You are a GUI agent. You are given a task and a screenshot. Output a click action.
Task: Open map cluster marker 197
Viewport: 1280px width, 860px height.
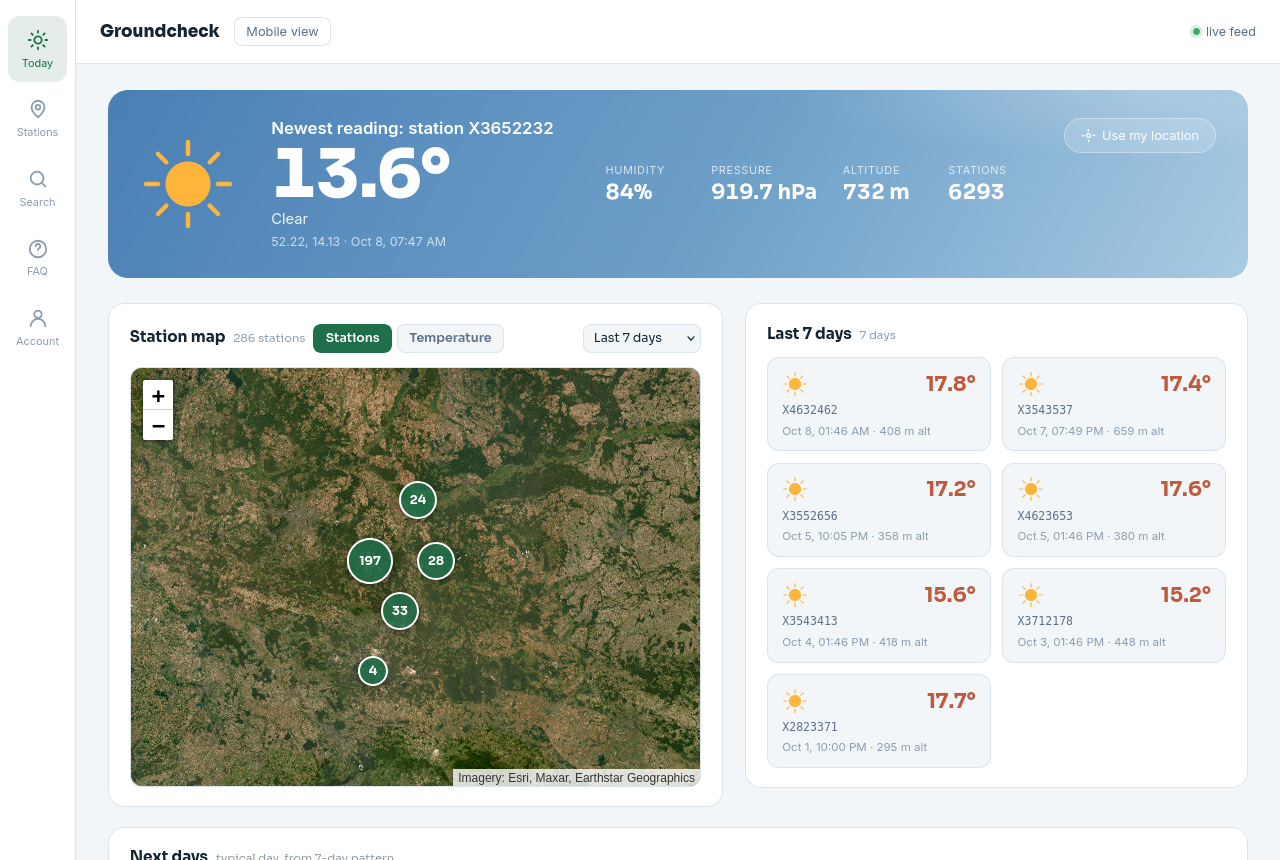point(370,561)
